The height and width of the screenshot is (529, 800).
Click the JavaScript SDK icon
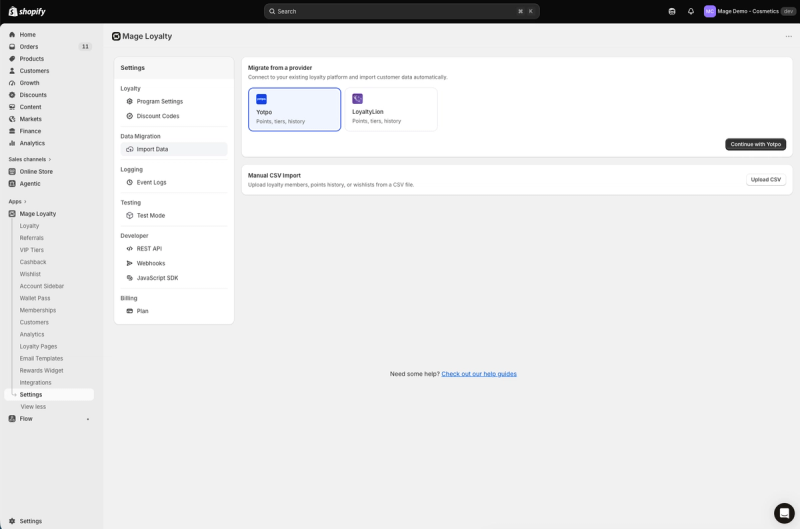tap(130, 278)
